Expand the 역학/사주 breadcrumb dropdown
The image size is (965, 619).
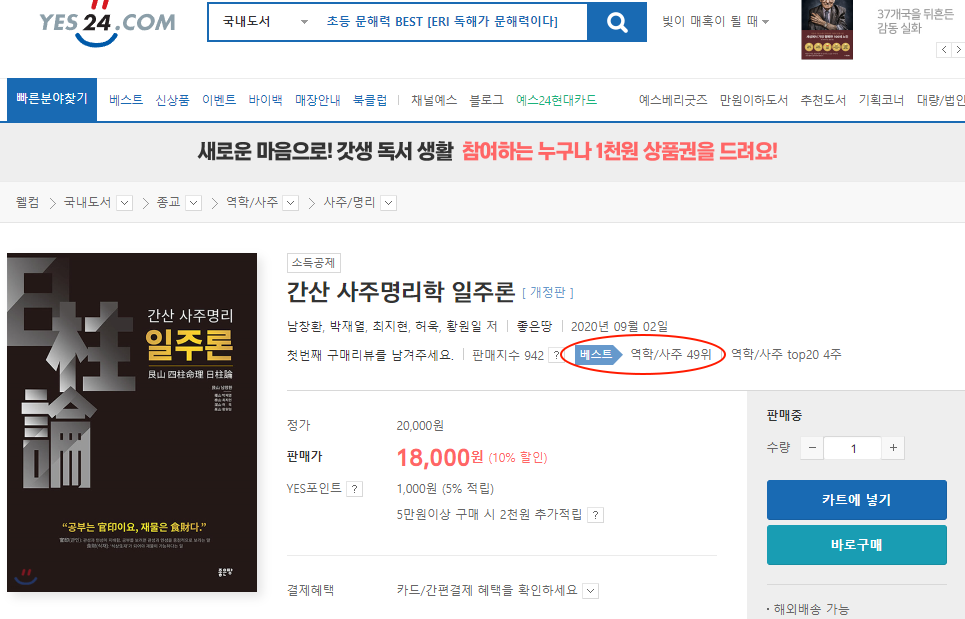[x=291, y=203]
